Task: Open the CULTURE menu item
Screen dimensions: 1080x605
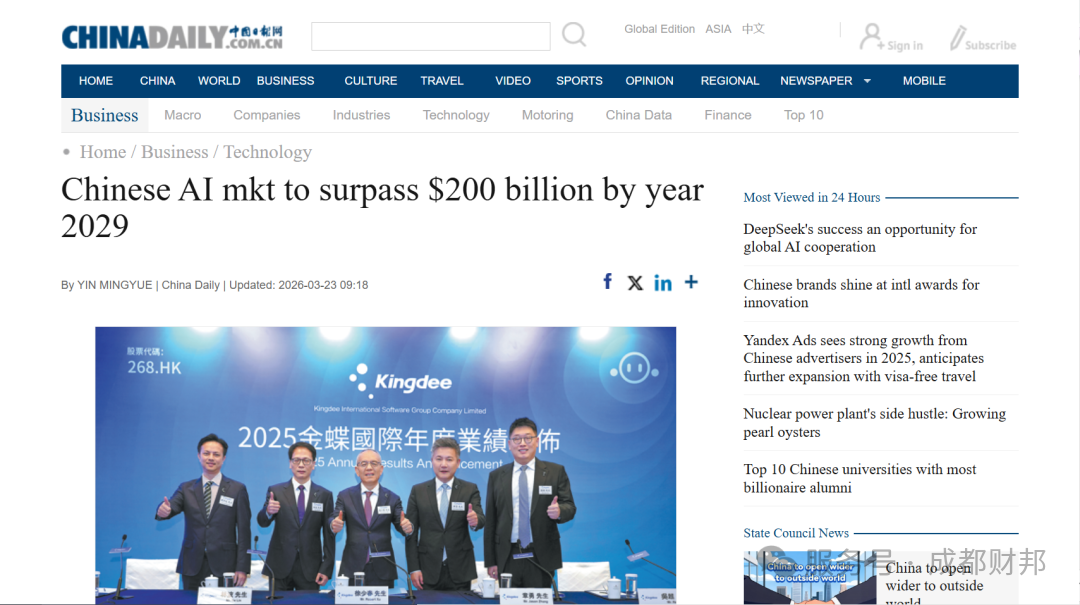Action: (371, 81)
